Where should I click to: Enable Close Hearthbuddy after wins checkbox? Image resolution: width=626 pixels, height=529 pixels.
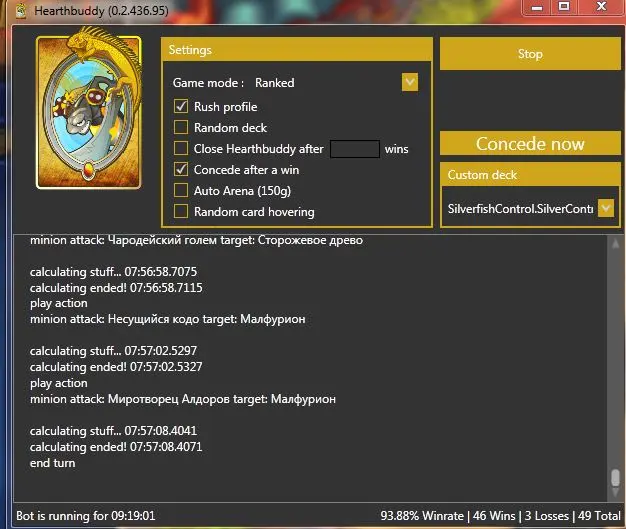pos(181,148)
